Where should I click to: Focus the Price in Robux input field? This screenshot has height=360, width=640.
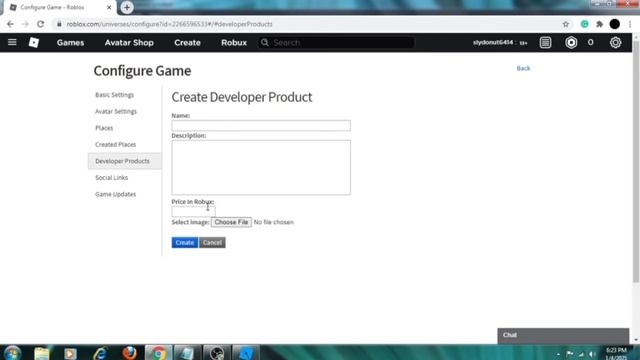click(x=193, y=211)
